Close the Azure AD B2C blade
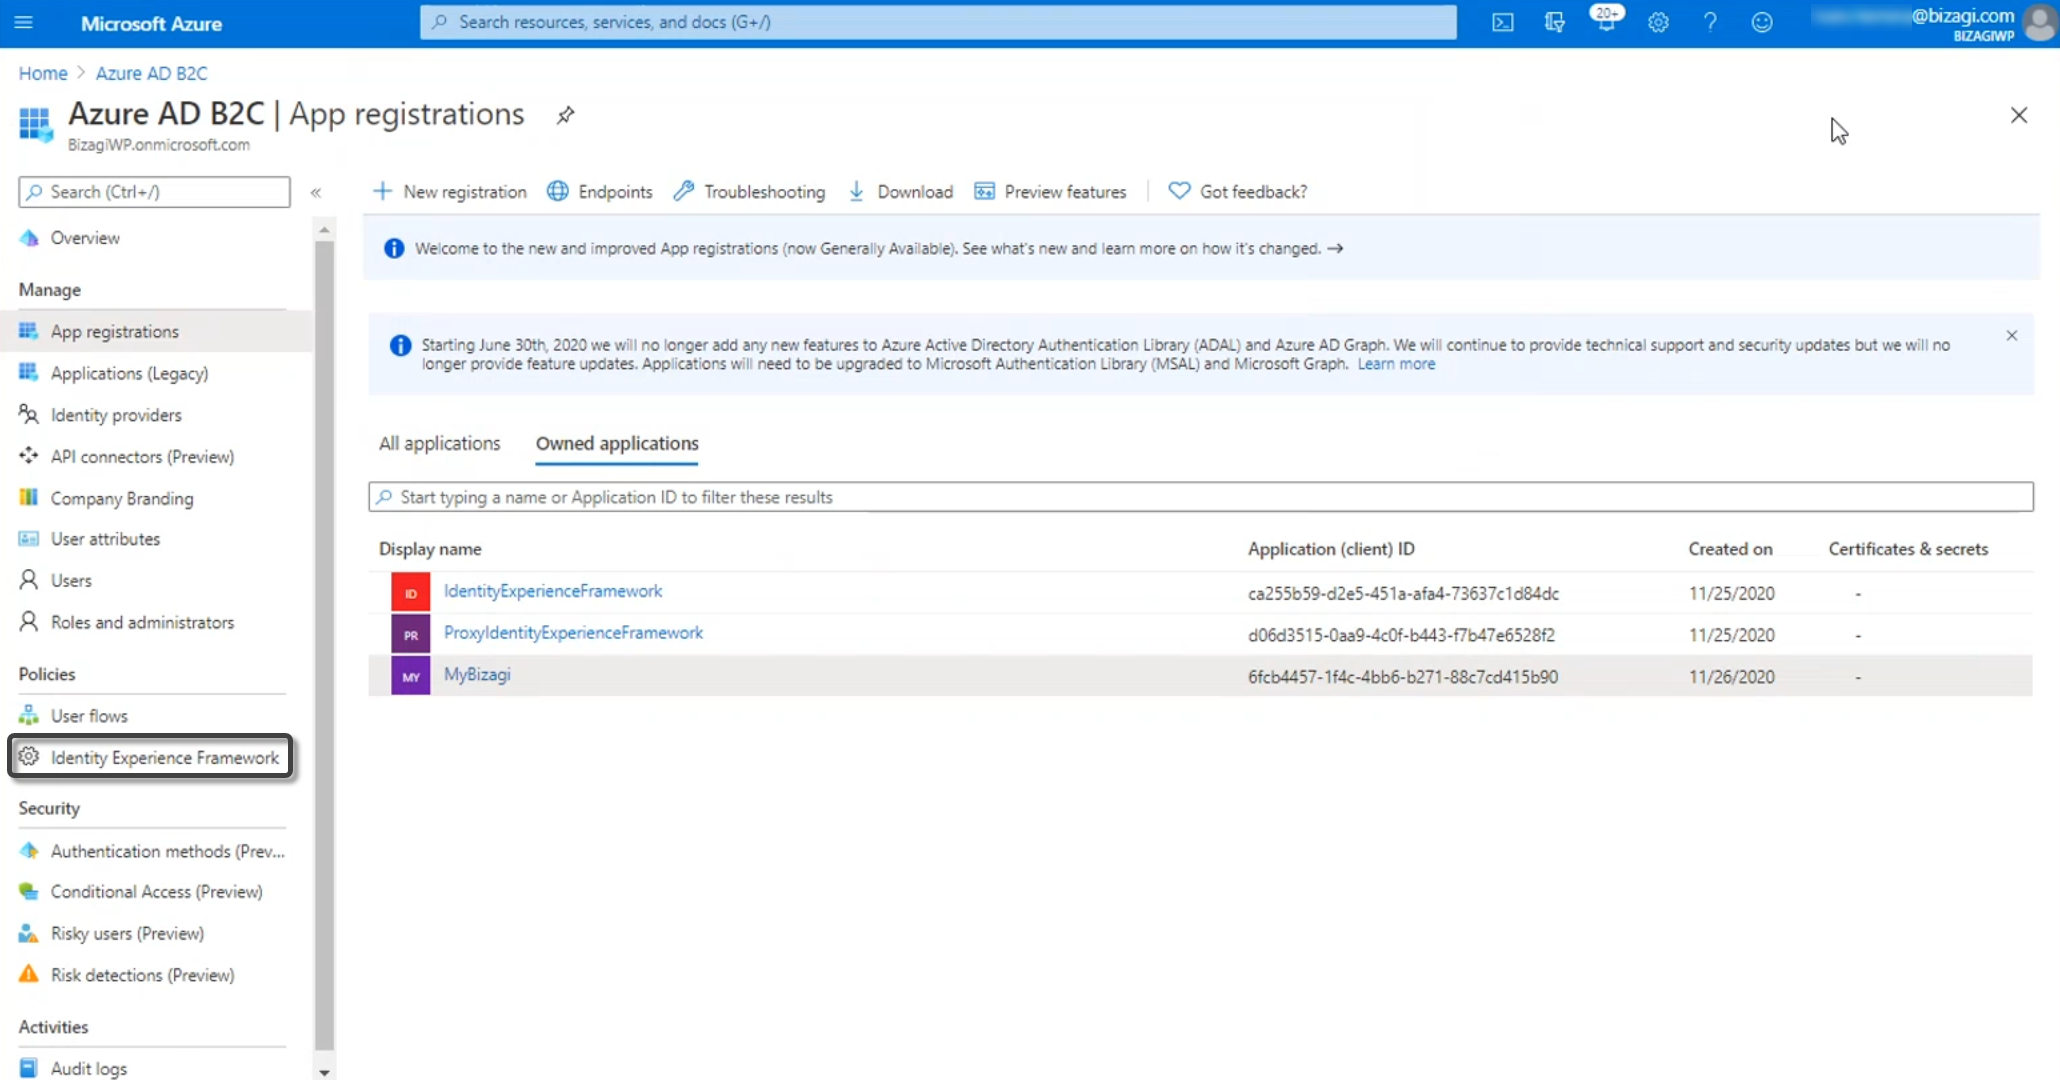Viewport: 2060px width, 1080px height. pos(2019,115)
